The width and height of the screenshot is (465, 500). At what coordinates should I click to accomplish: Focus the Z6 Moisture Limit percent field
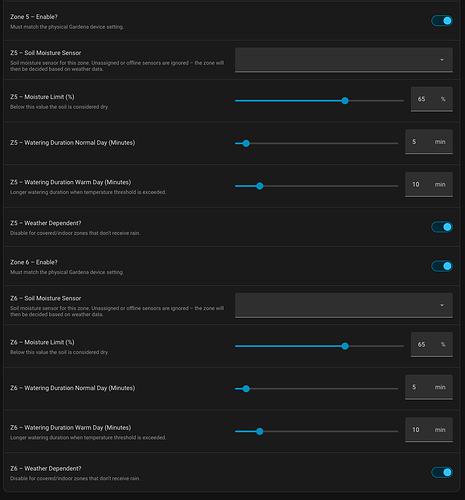coord(432,345)
